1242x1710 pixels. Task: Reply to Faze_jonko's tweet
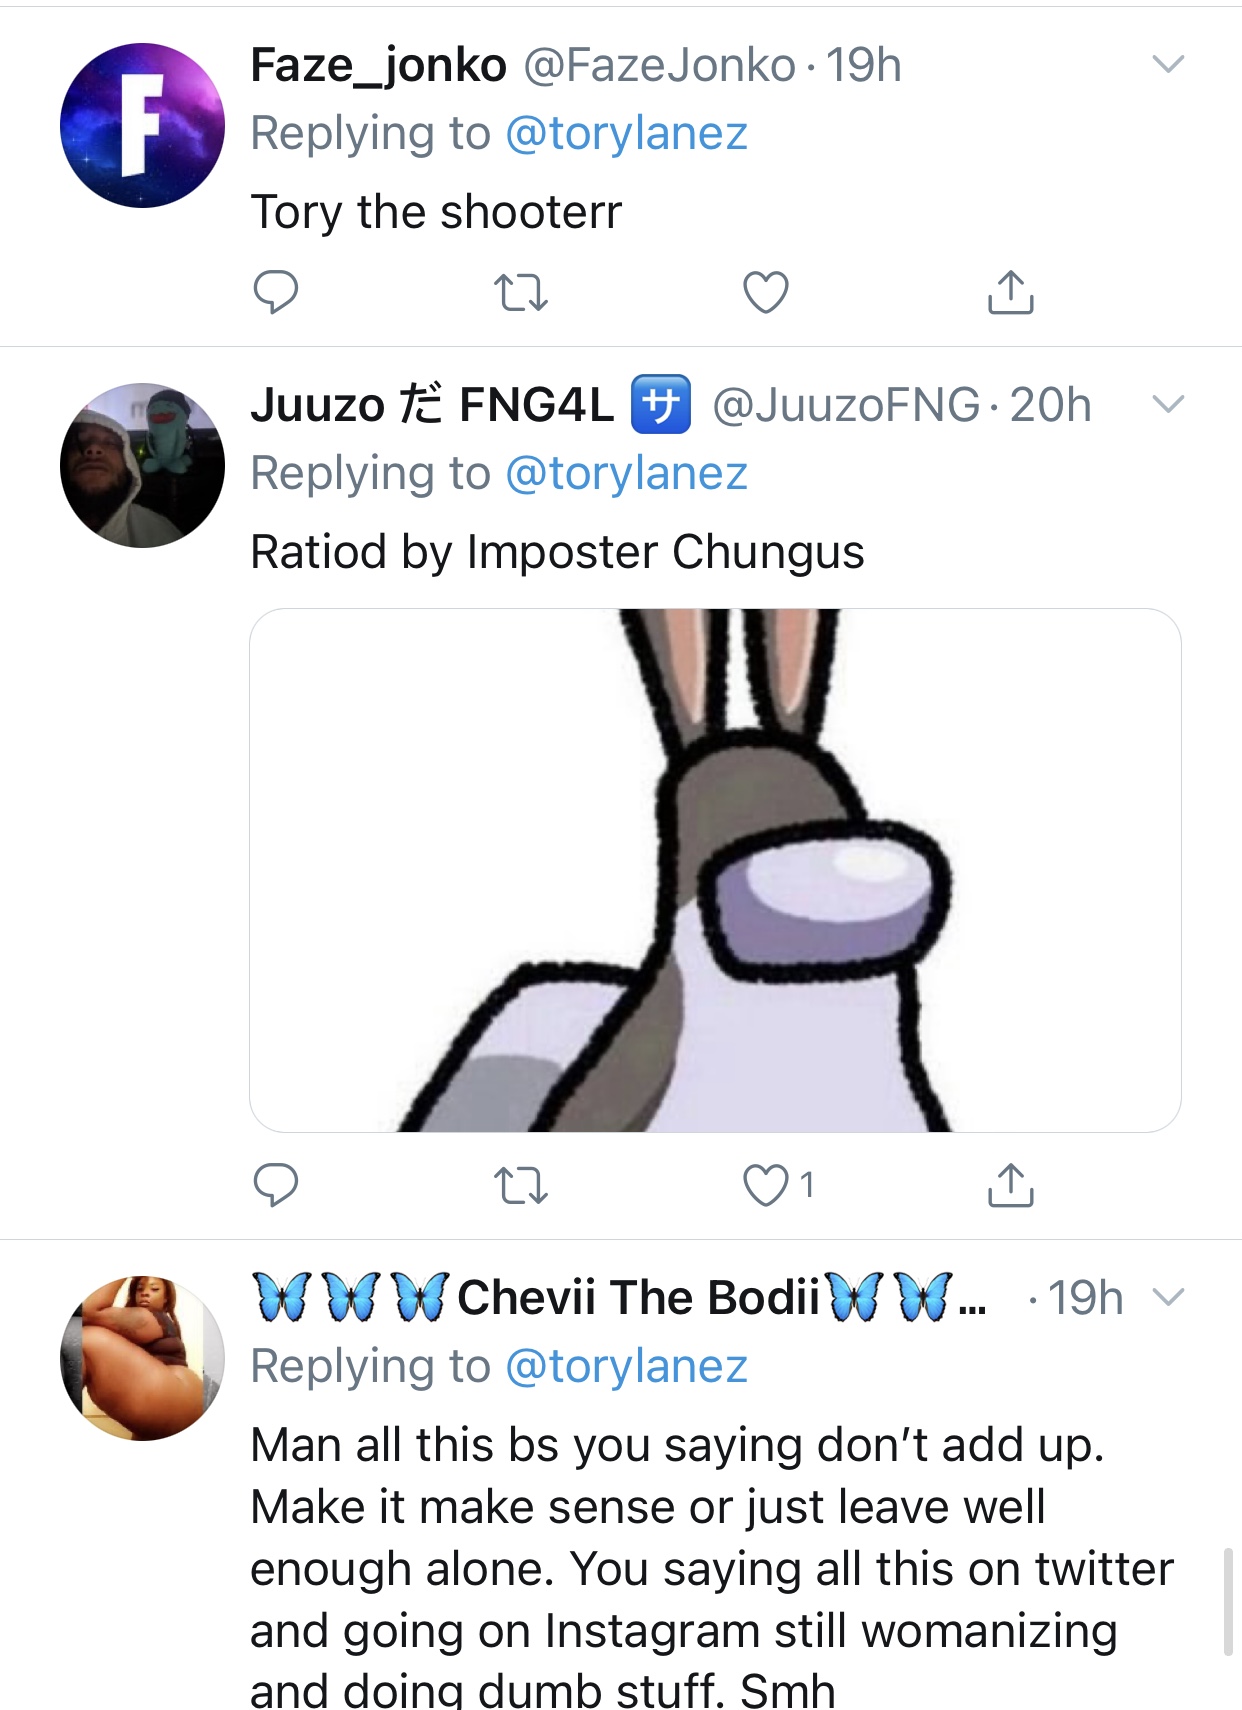[275, 292]
